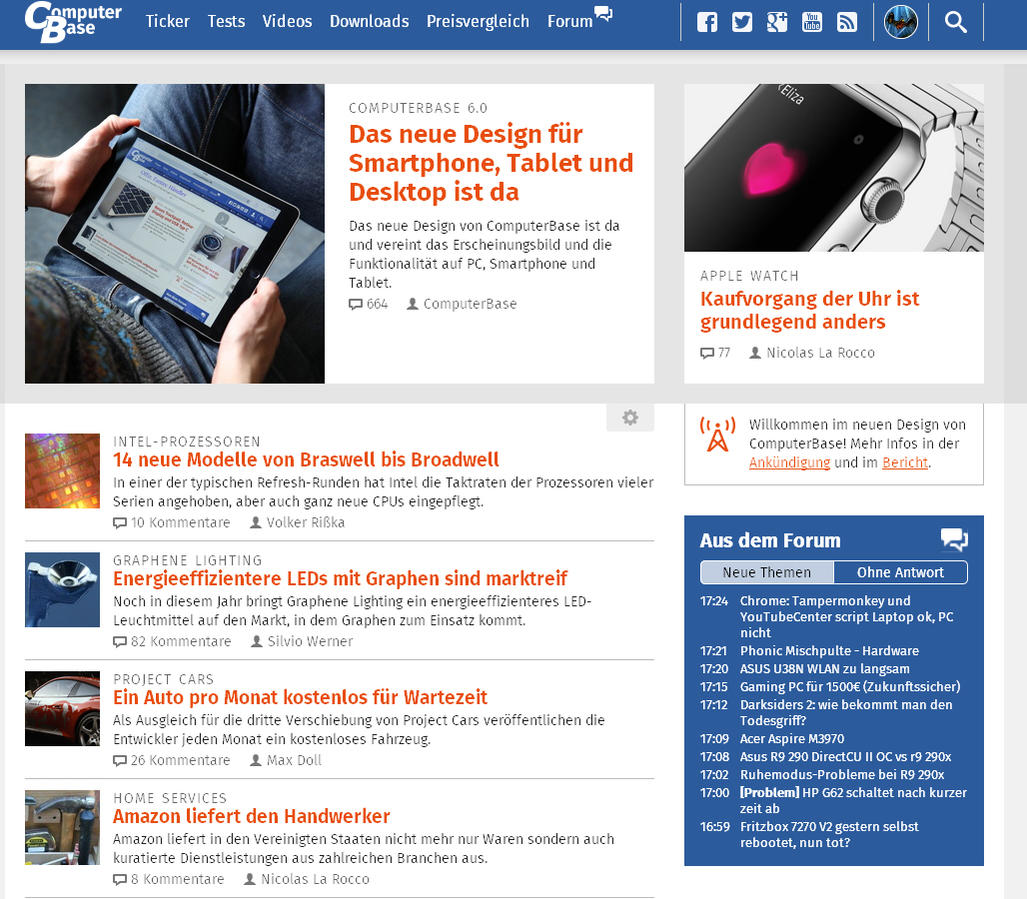Open the Preisvergleich menu item
Image resolution: width=1027 pixels, height=899 pixels.
coord(477,22)
